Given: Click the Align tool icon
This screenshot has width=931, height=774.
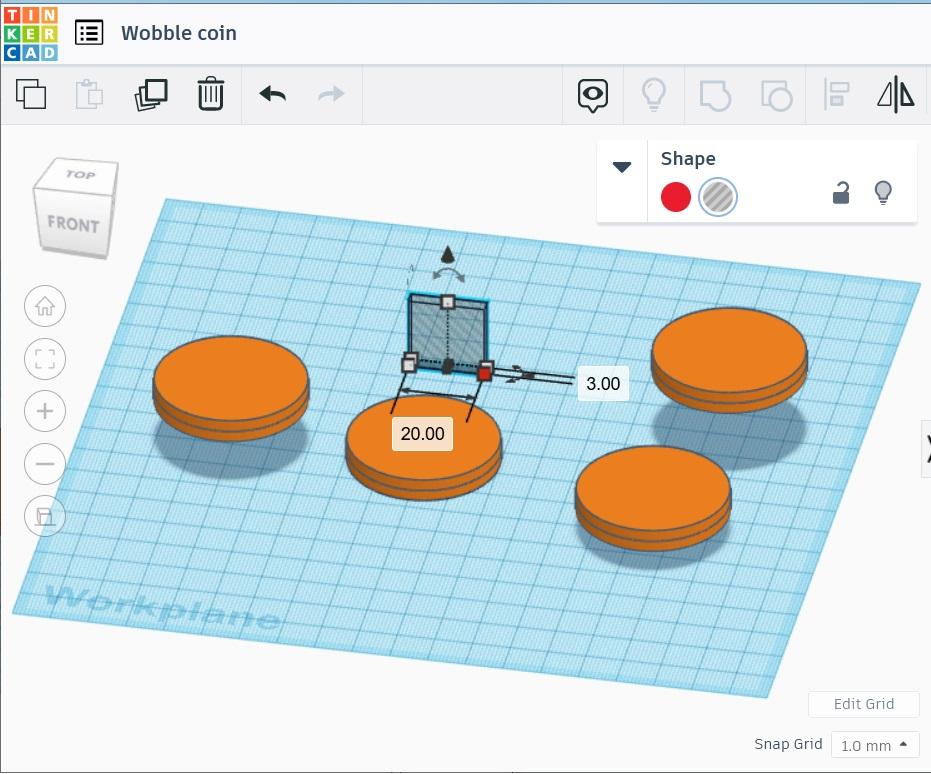Looking at the screenshot, I should pyautogui.click(x=836, y=94).
